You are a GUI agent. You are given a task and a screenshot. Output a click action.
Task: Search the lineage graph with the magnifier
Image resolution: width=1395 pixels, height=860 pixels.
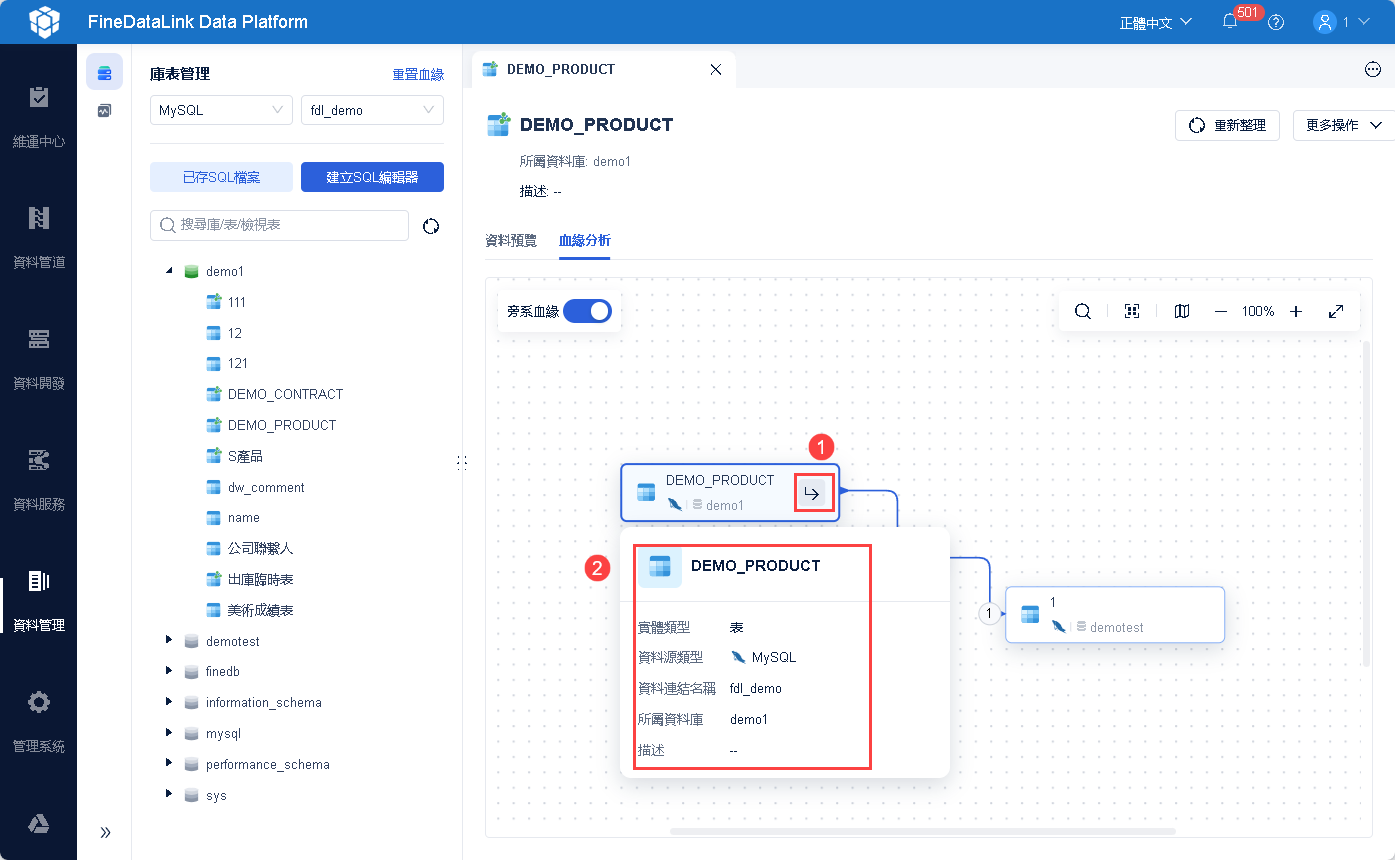coord(1083,311)
